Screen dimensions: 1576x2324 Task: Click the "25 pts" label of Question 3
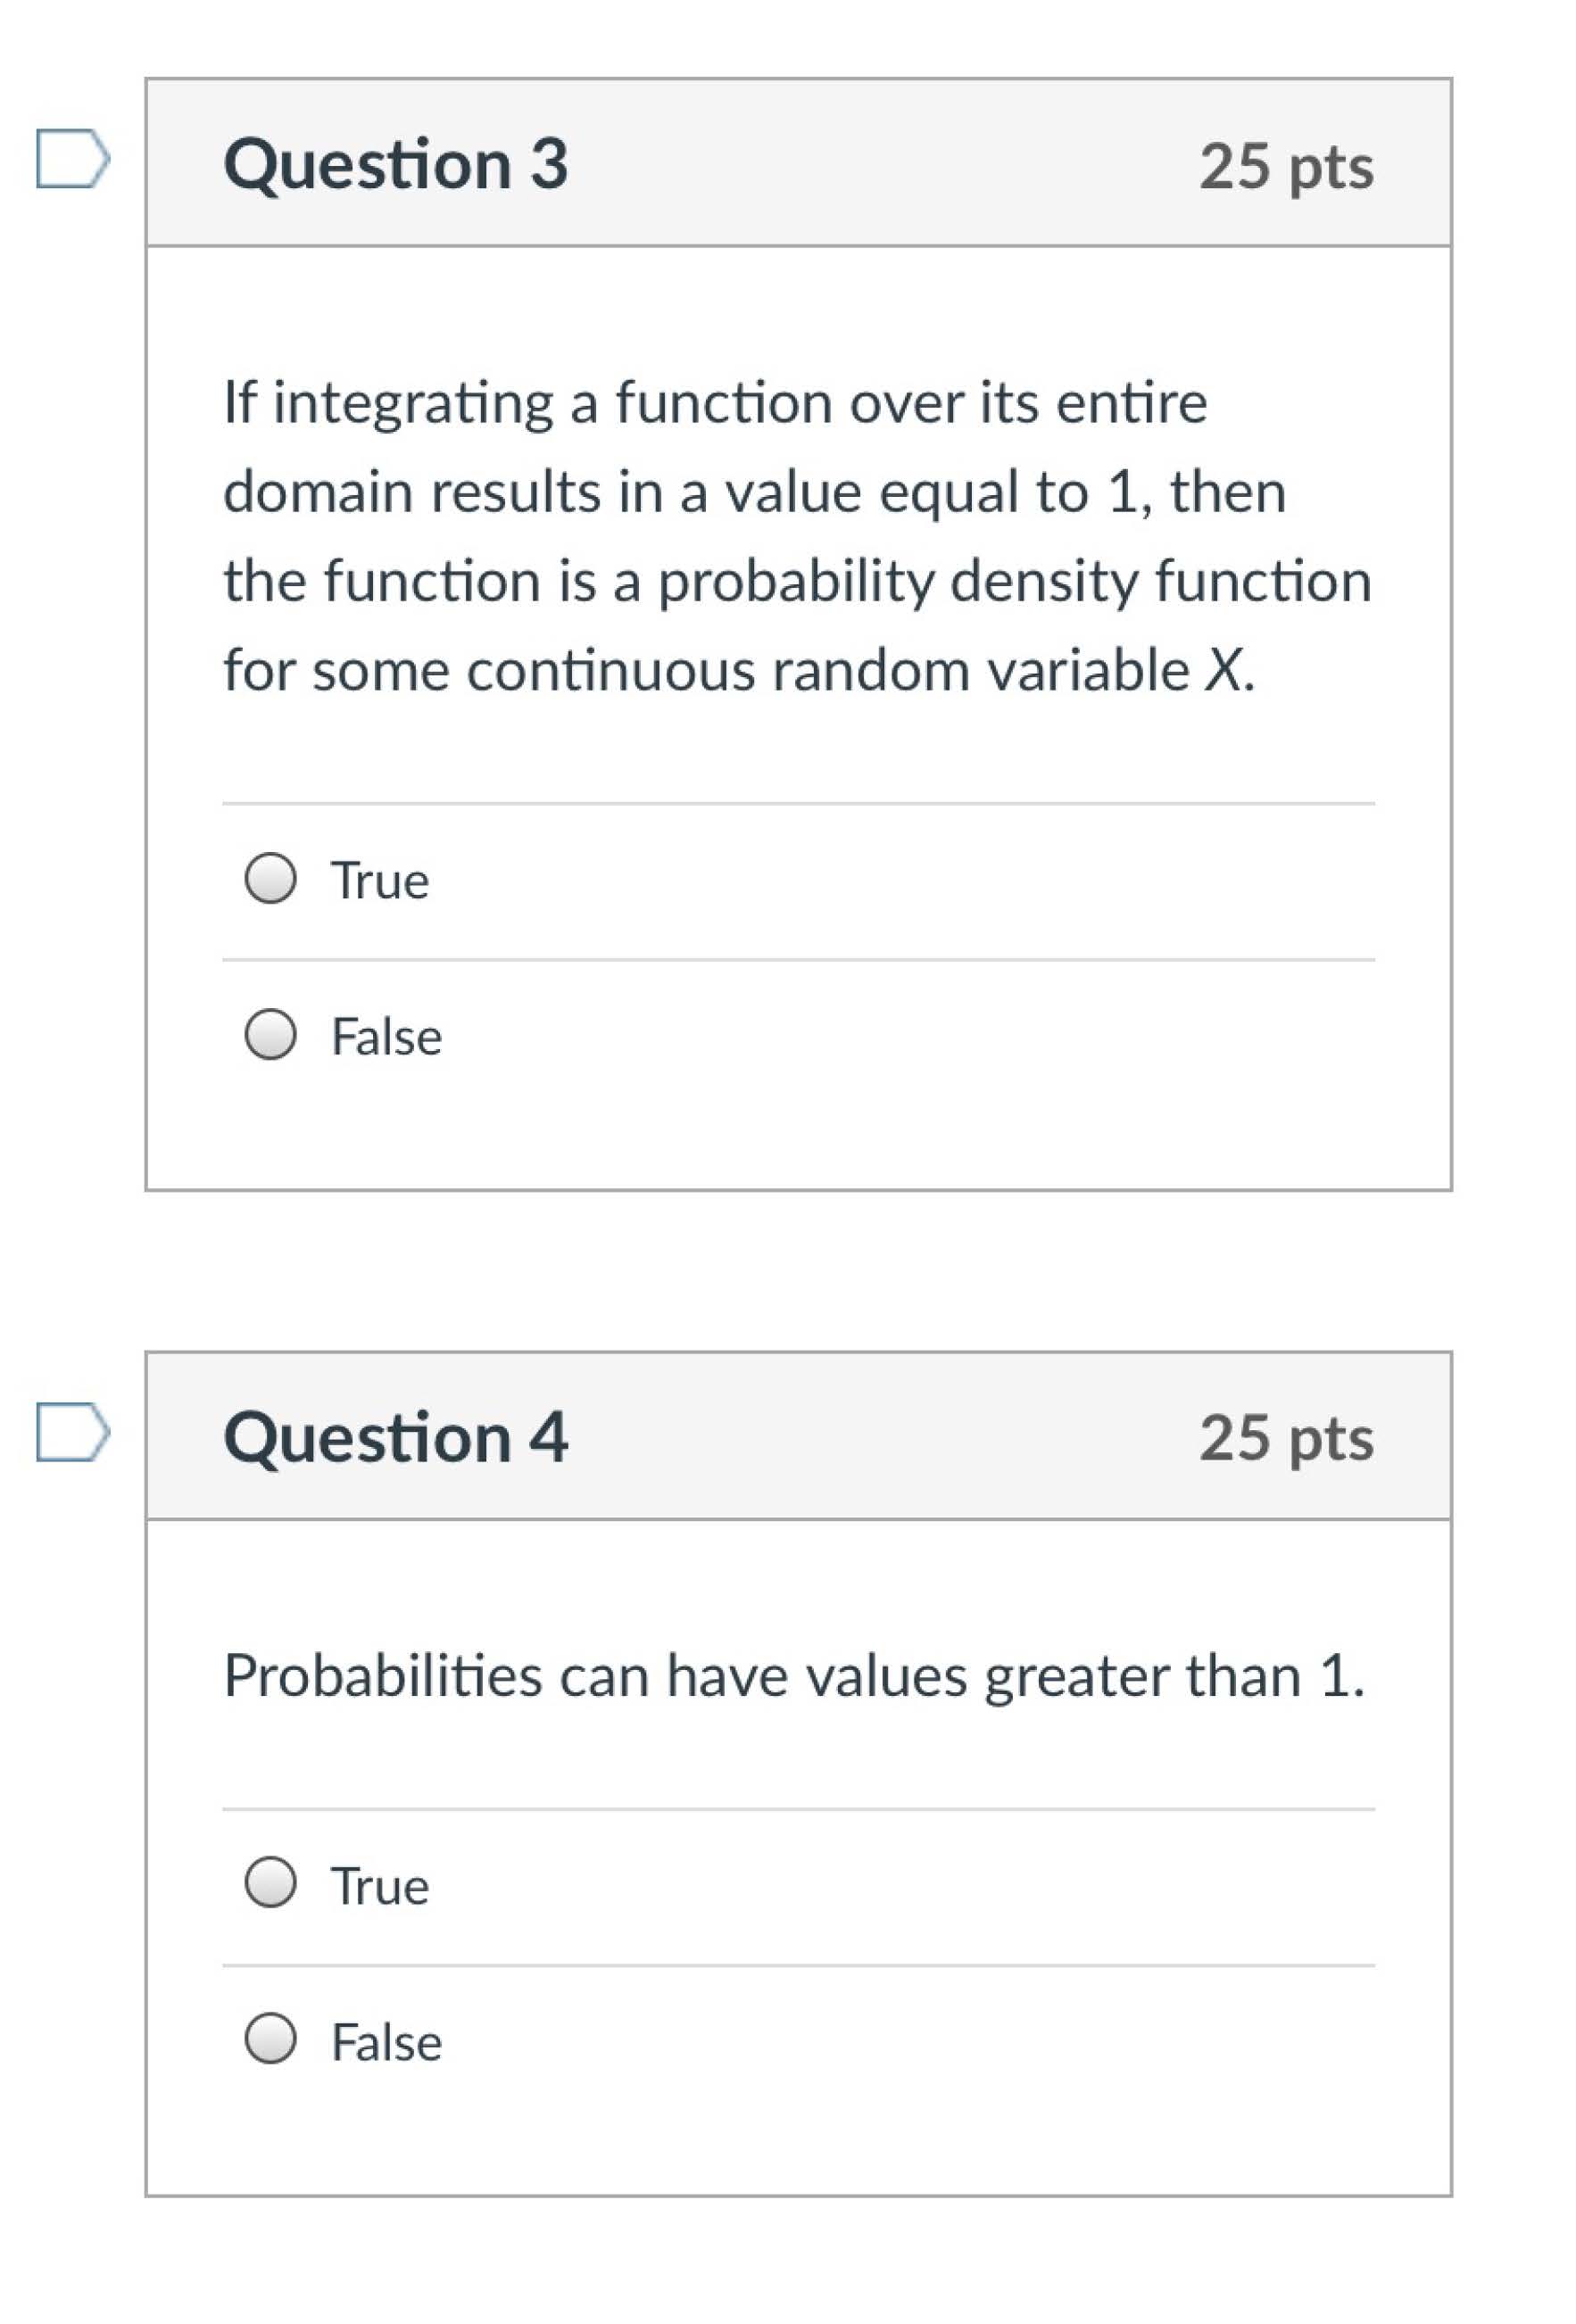(x=1286, y=166)
